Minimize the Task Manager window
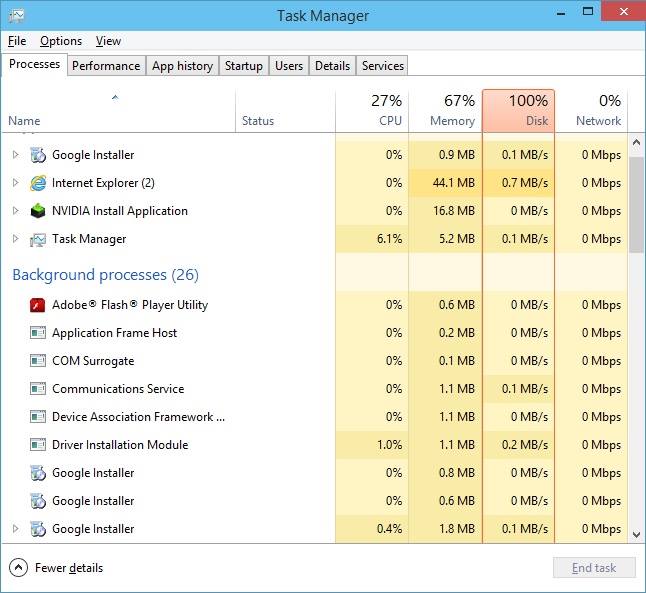Screen dimensions: 646x593 [561, 12]
